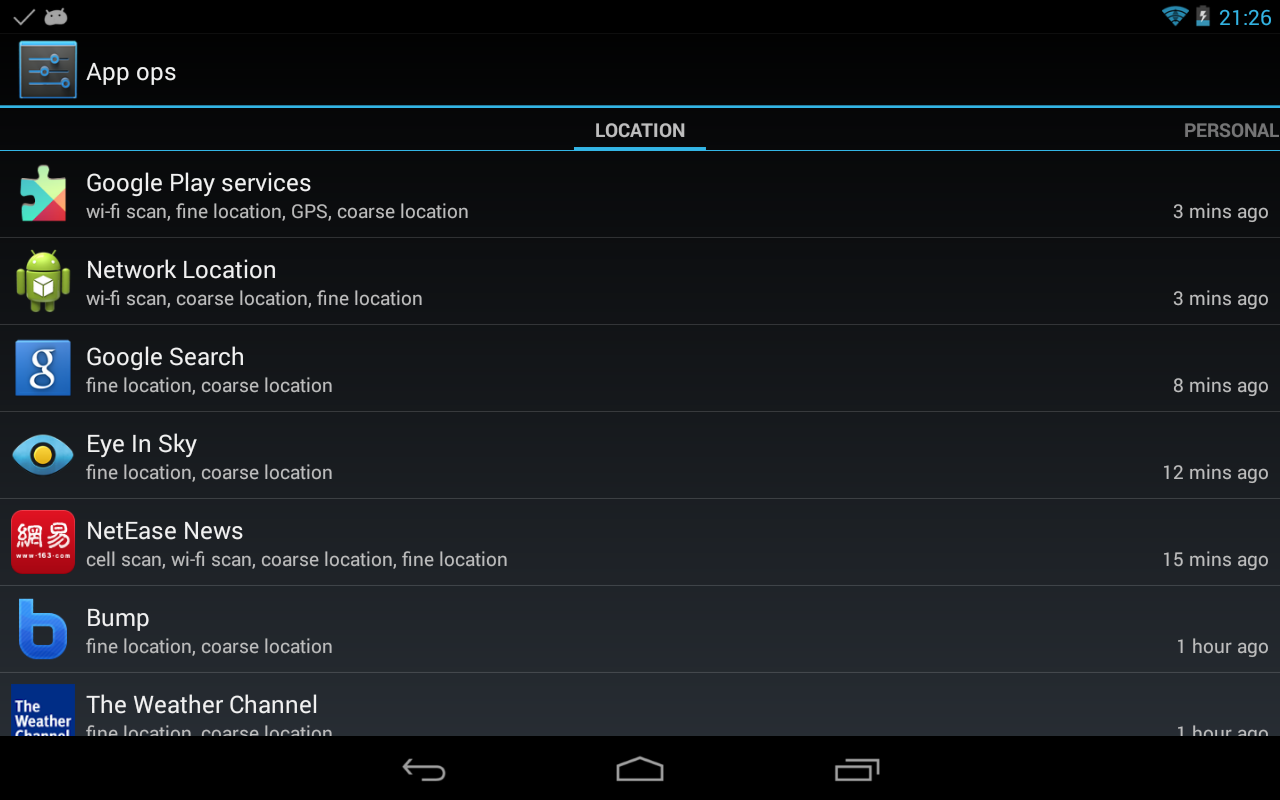Tap the 21:26 clock in status bar
1280x800 pixels.
coord(1245,17)
